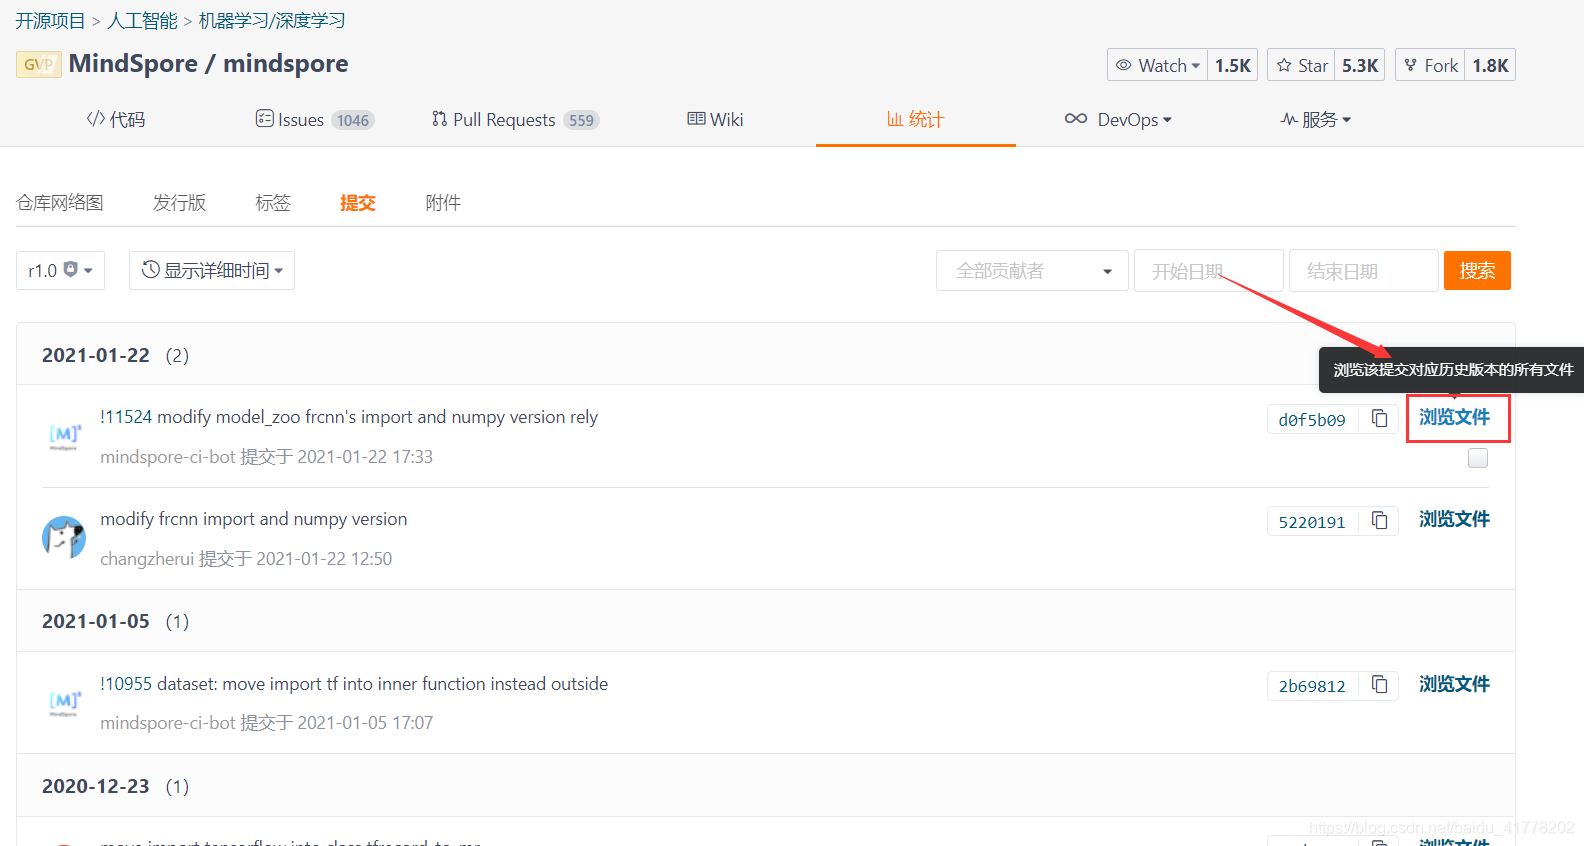This screenshot has height=846, width=1584.
Task: Open commit modify frcnn import and numpy version
Action: (254, 519)
